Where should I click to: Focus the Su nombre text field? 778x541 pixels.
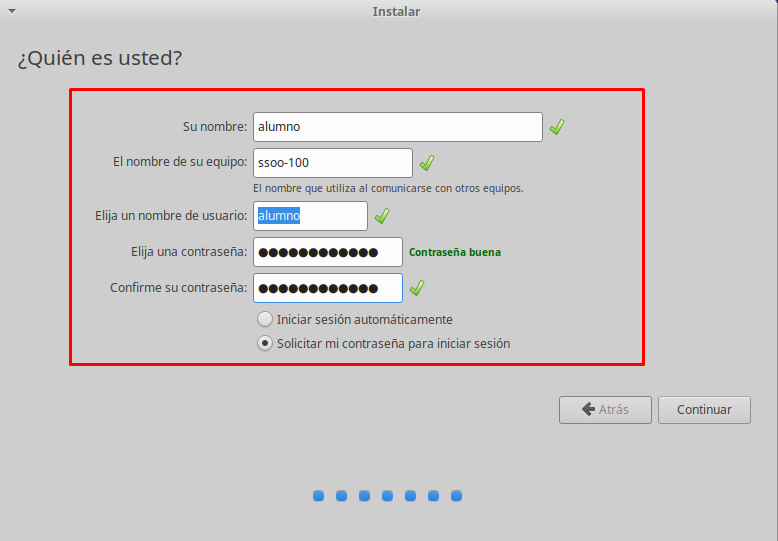(x=397, y=127)
